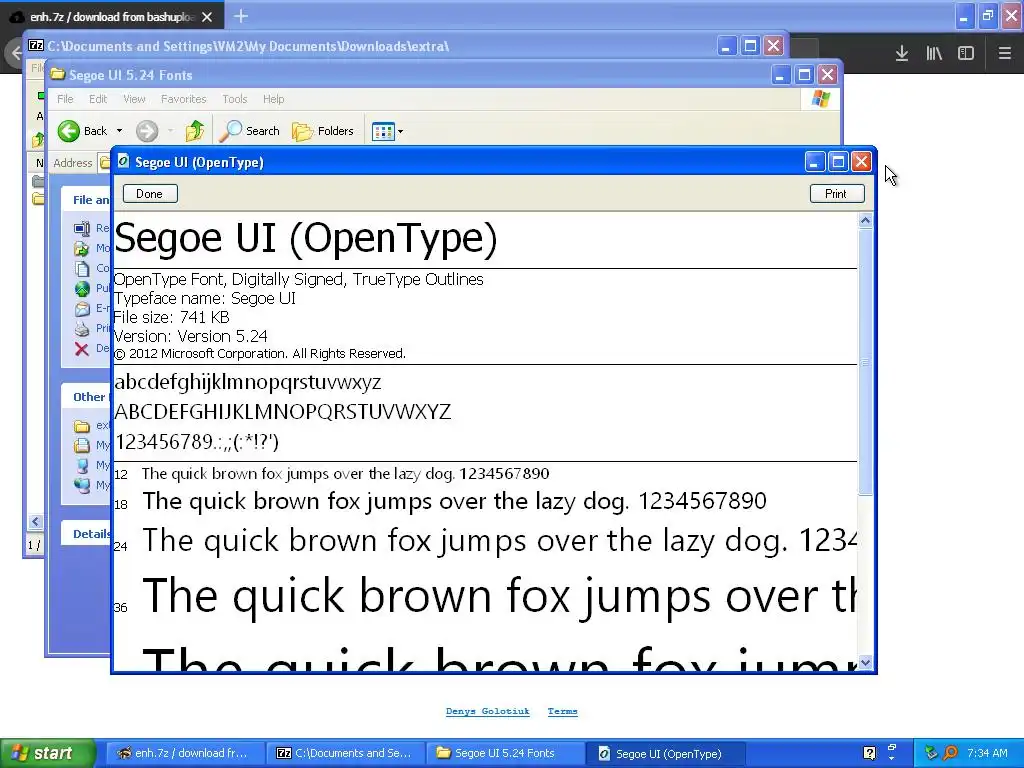Click the Up folder icon in Explorer toolbar
Screen dimensions: 1024x768
tap(194, 131)
